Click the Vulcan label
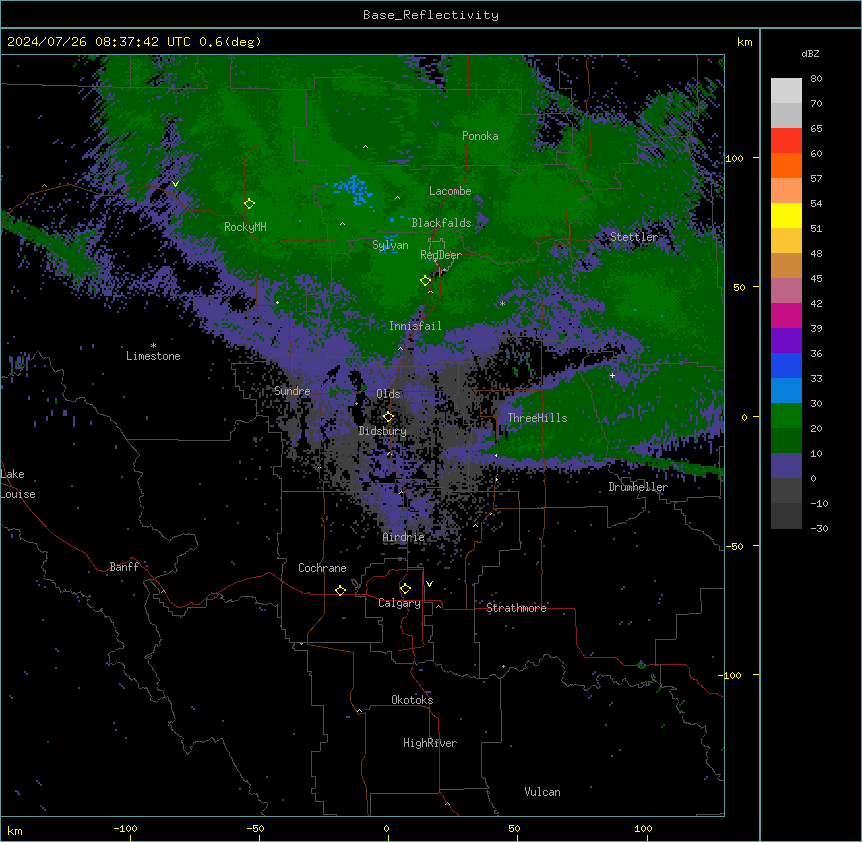 coord(542,792)
